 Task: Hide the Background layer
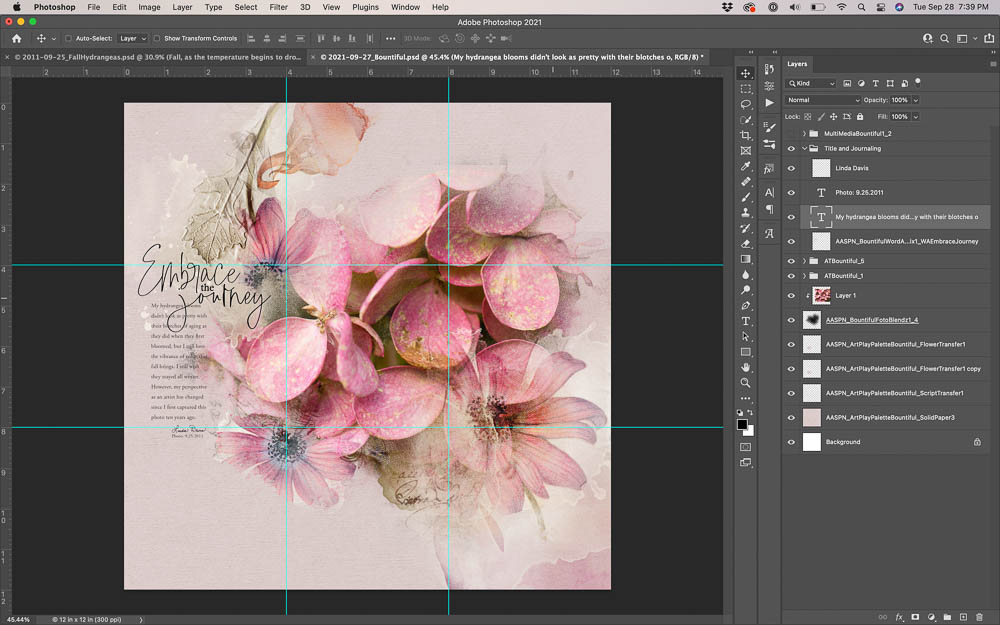pyautogui.click(x=791, y=442)
